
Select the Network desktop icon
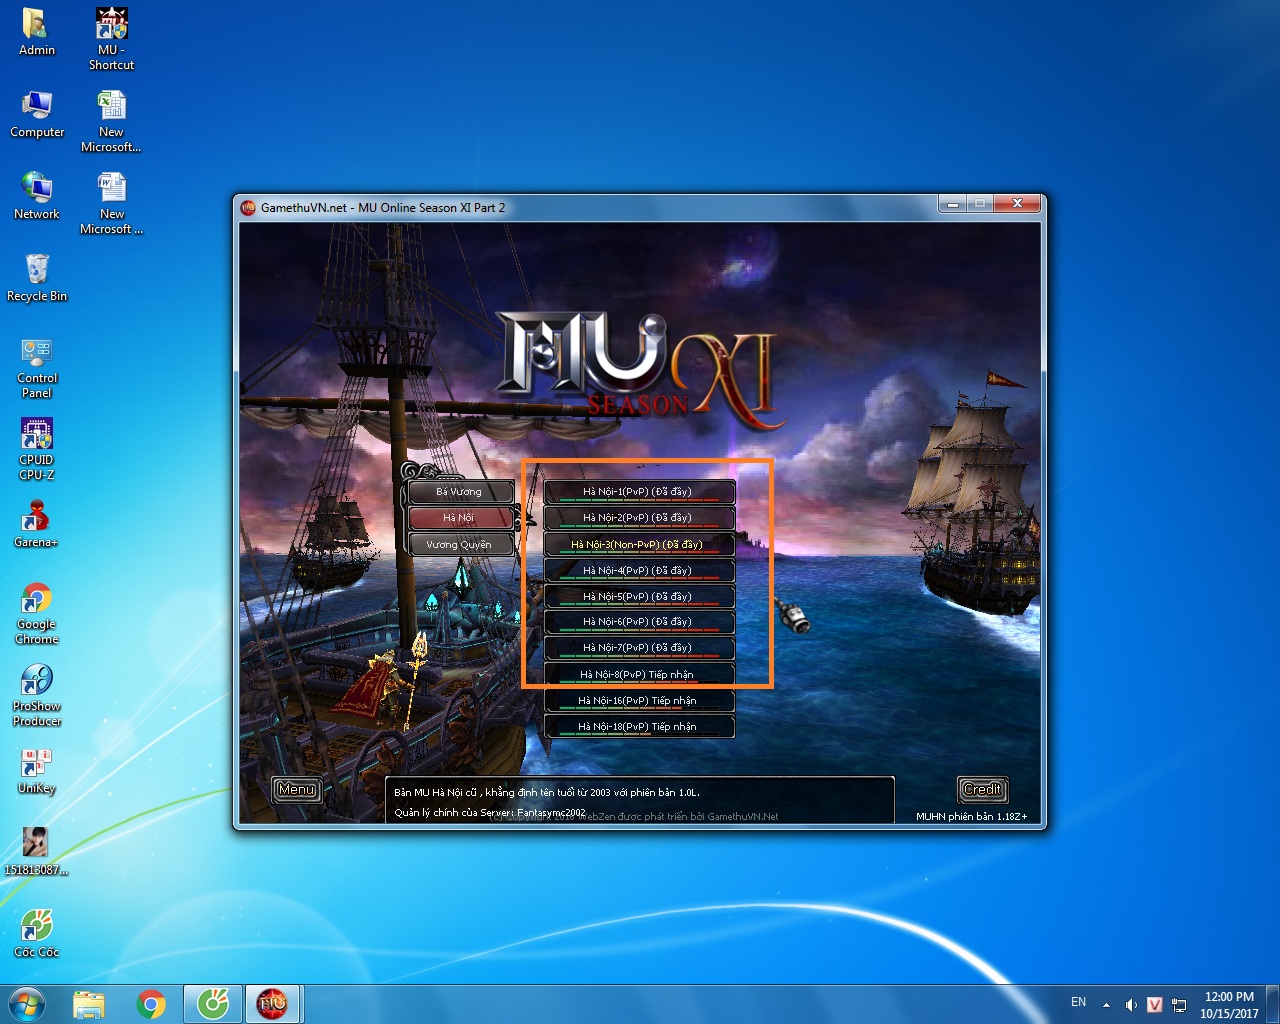coord(37,197)
